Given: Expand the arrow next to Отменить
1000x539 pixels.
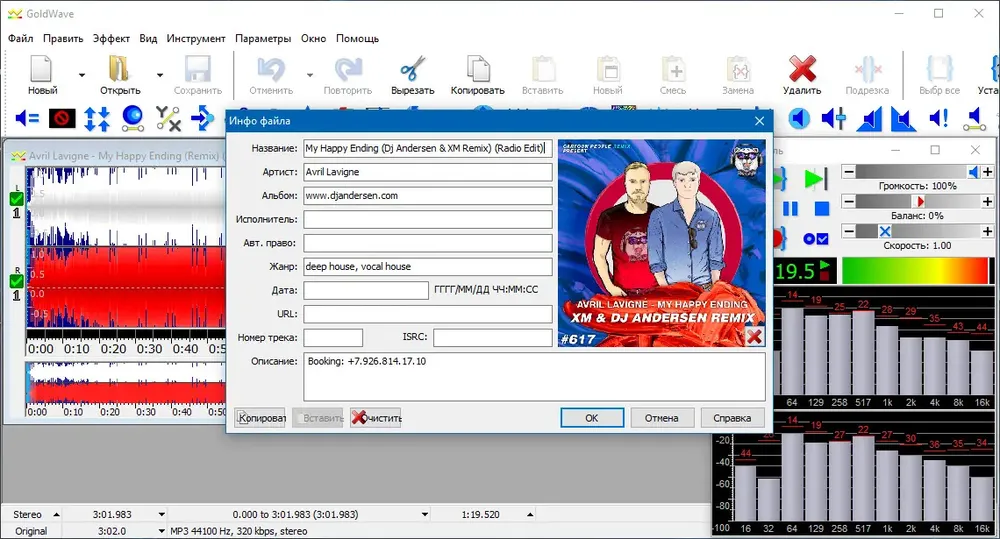Looking at the screenshot, I should click(310, 75).
